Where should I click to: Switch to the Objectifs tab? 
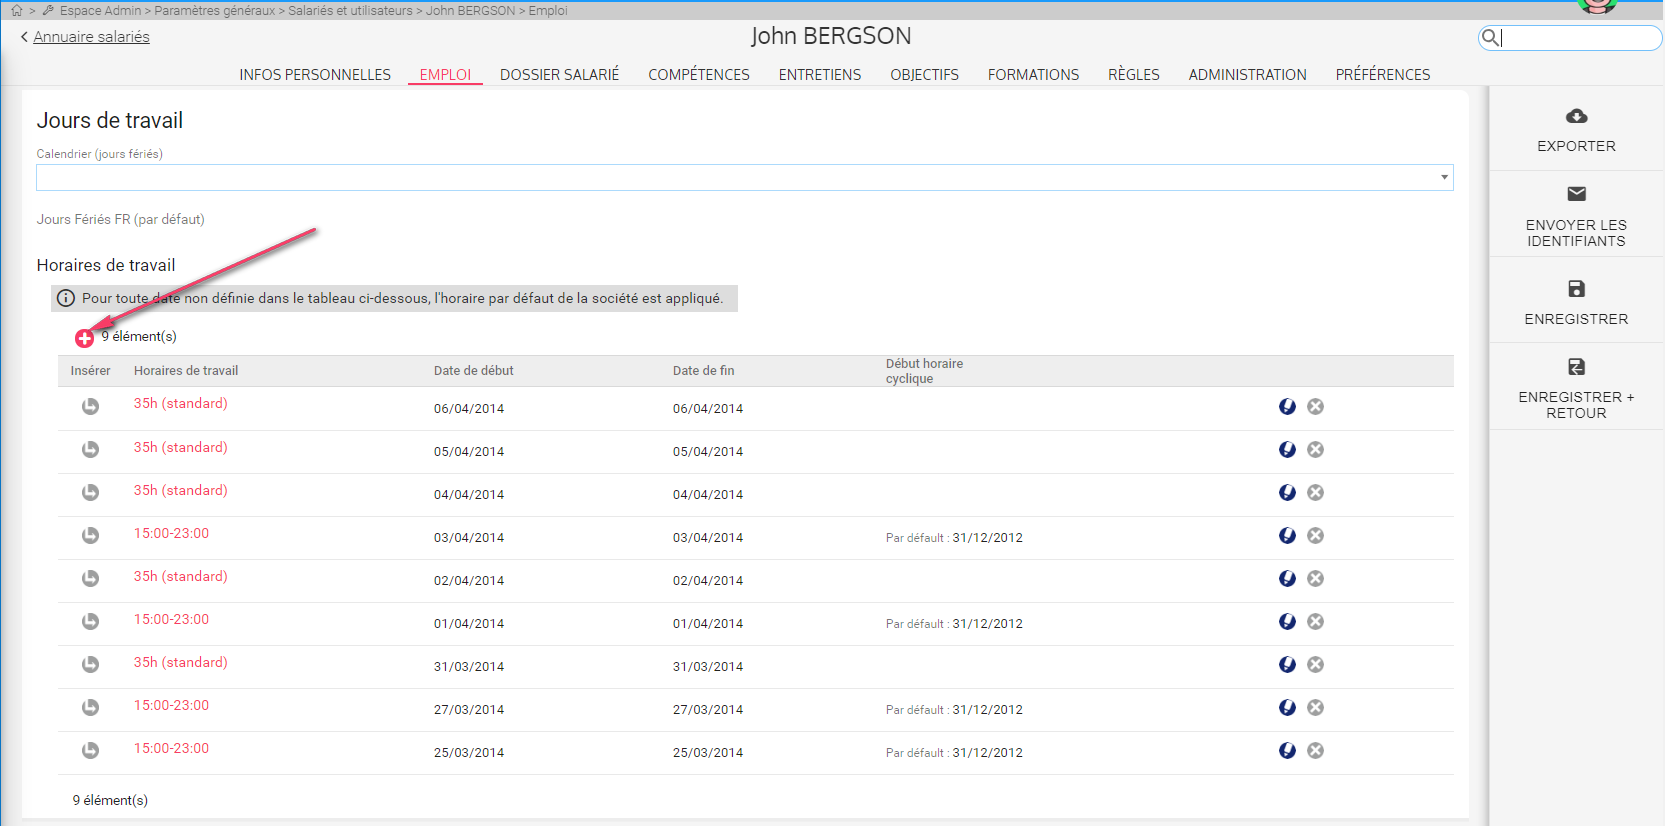[925, 75]
